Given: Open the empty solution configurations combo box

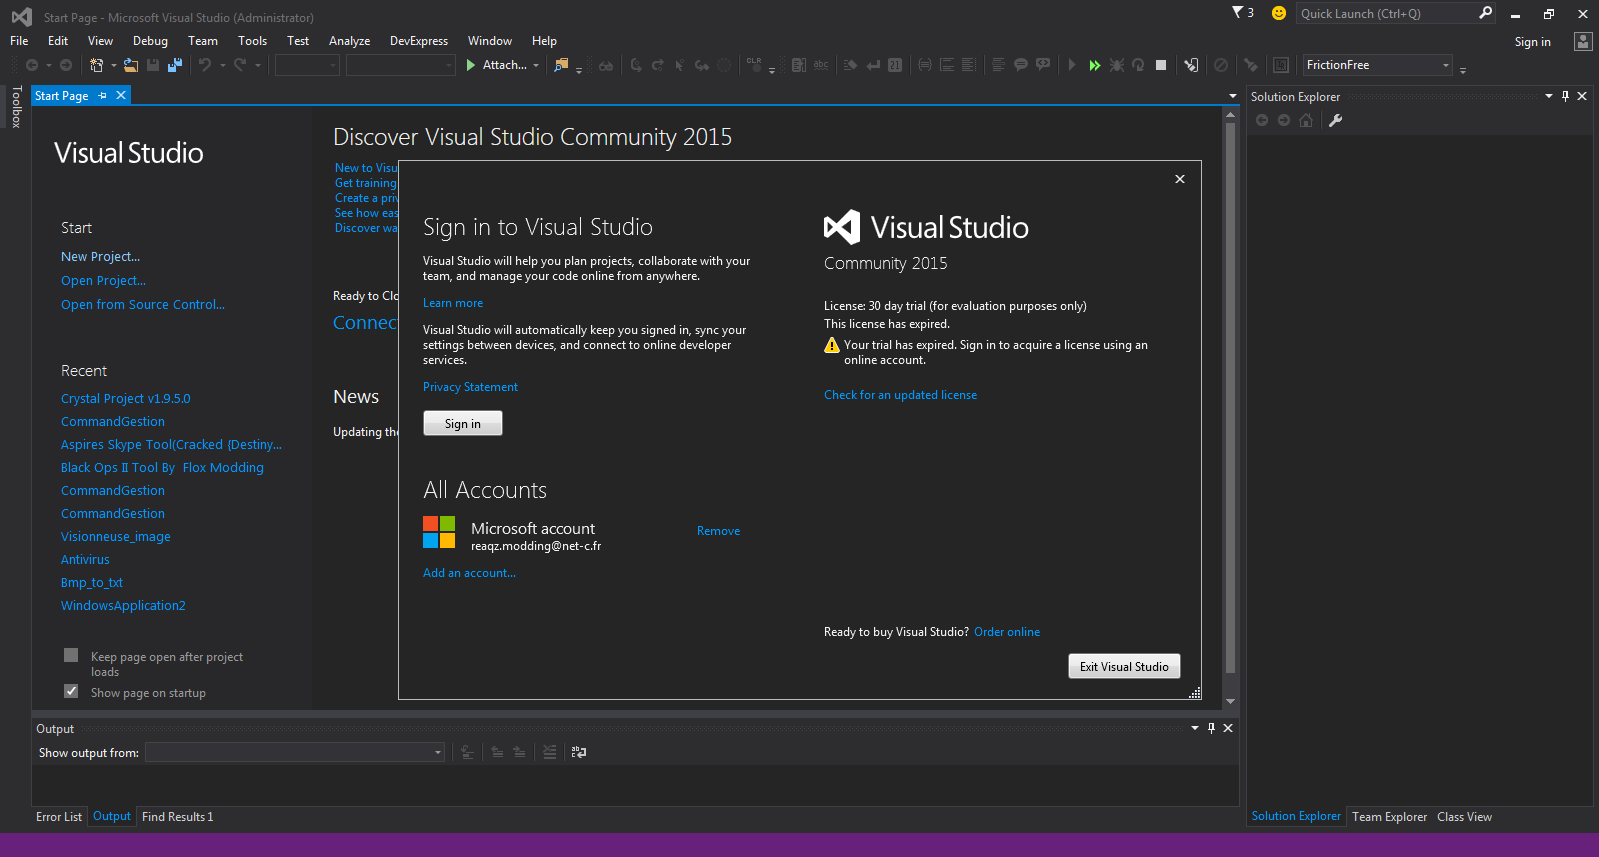Looking at the screenshot, I should coord(308,65).
